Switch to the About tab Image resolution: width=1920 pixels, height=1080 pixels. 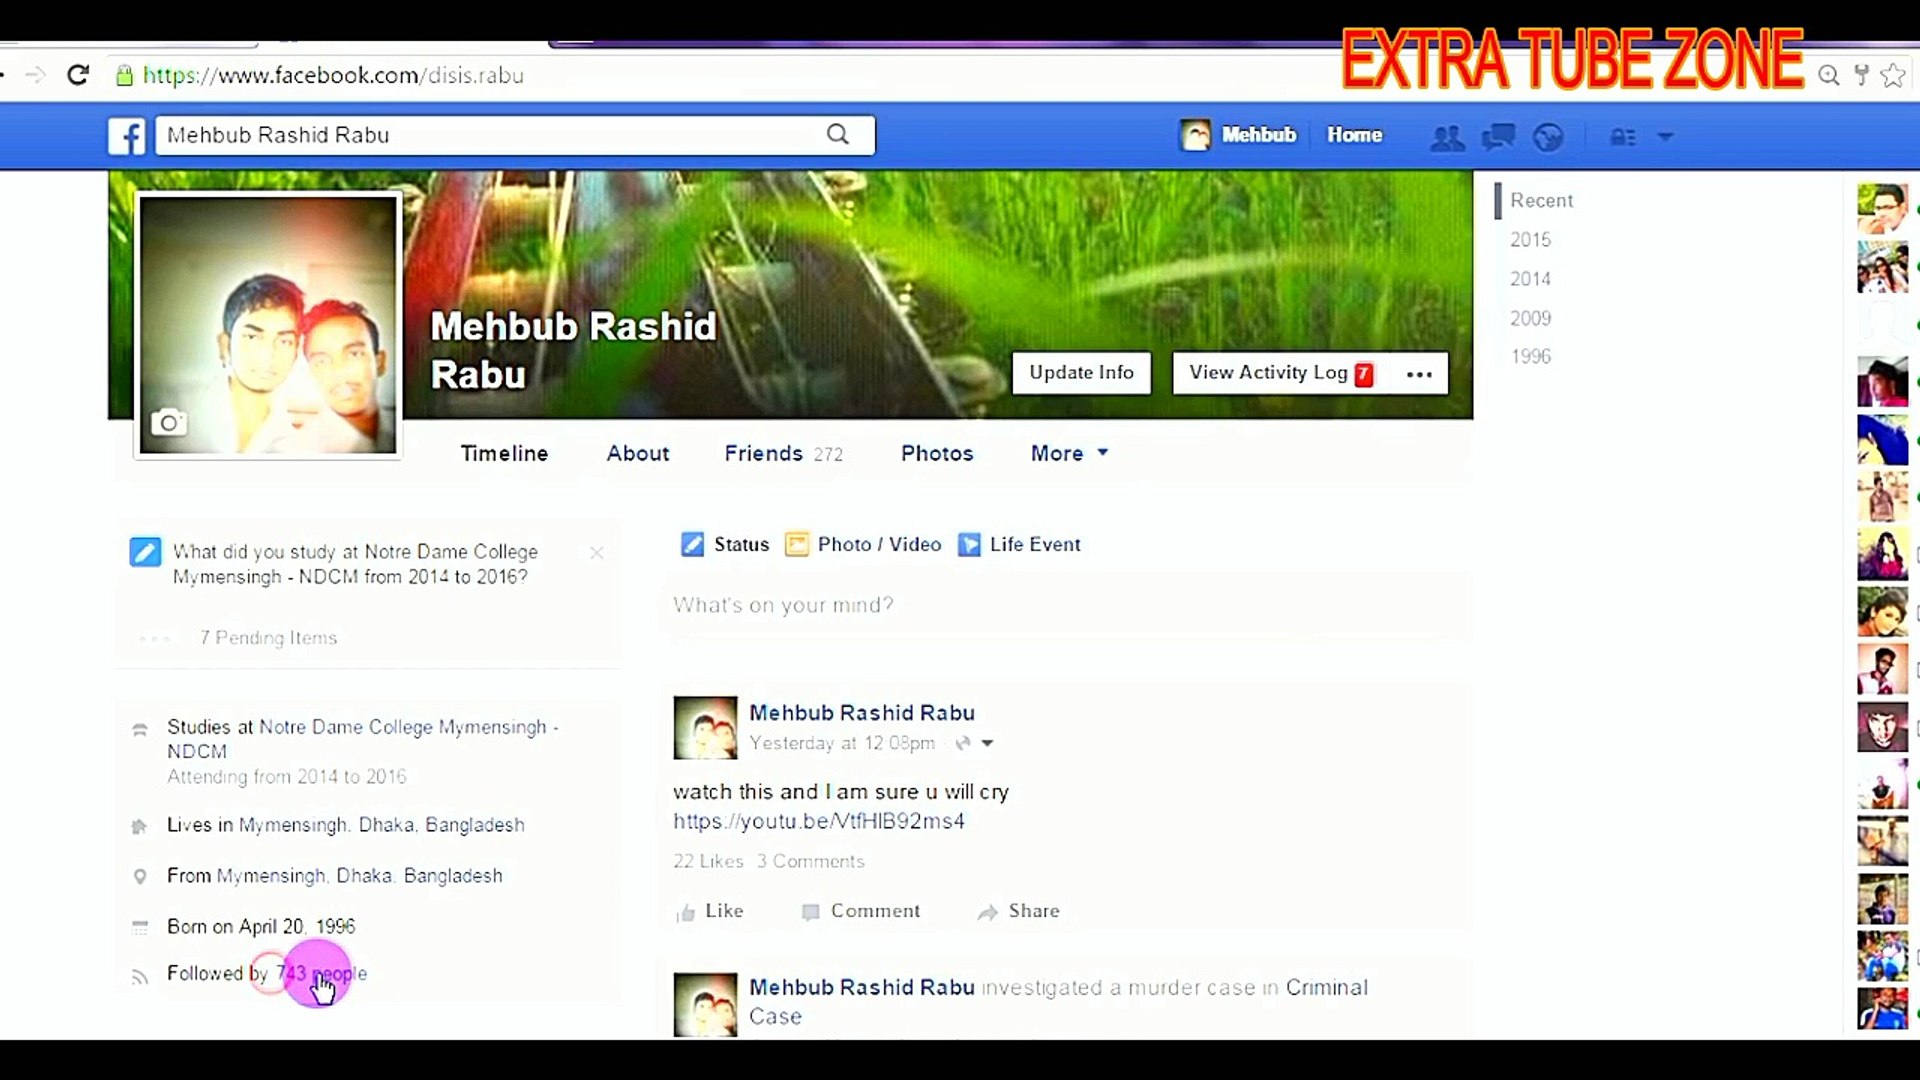coord(637,453)
